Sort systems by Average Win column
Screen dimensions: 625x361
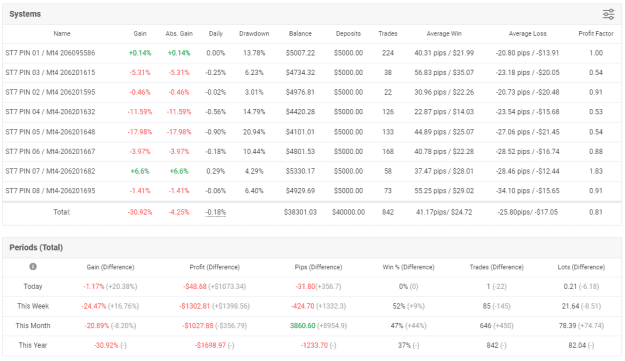pos(444,34)
